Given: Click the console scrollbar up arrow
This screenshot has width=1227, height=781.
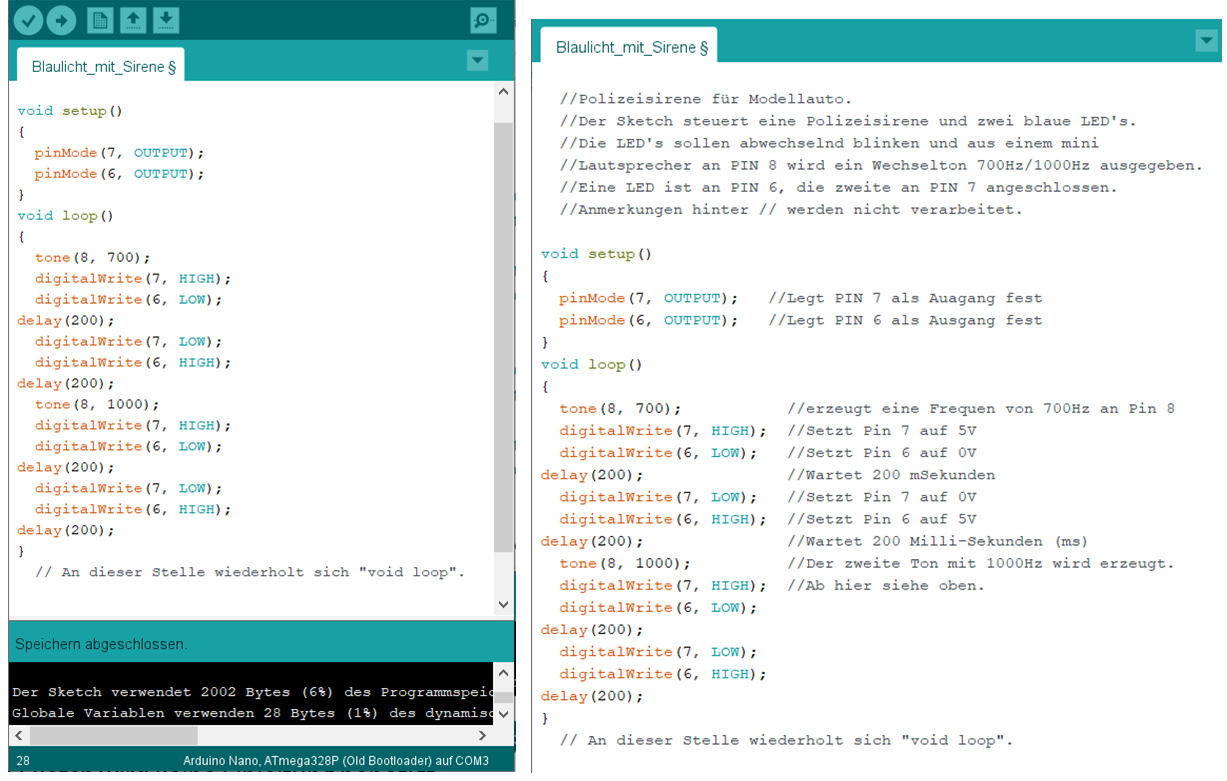Looking at the screenshot, I should pyautogui.click(x=503, y=672).
